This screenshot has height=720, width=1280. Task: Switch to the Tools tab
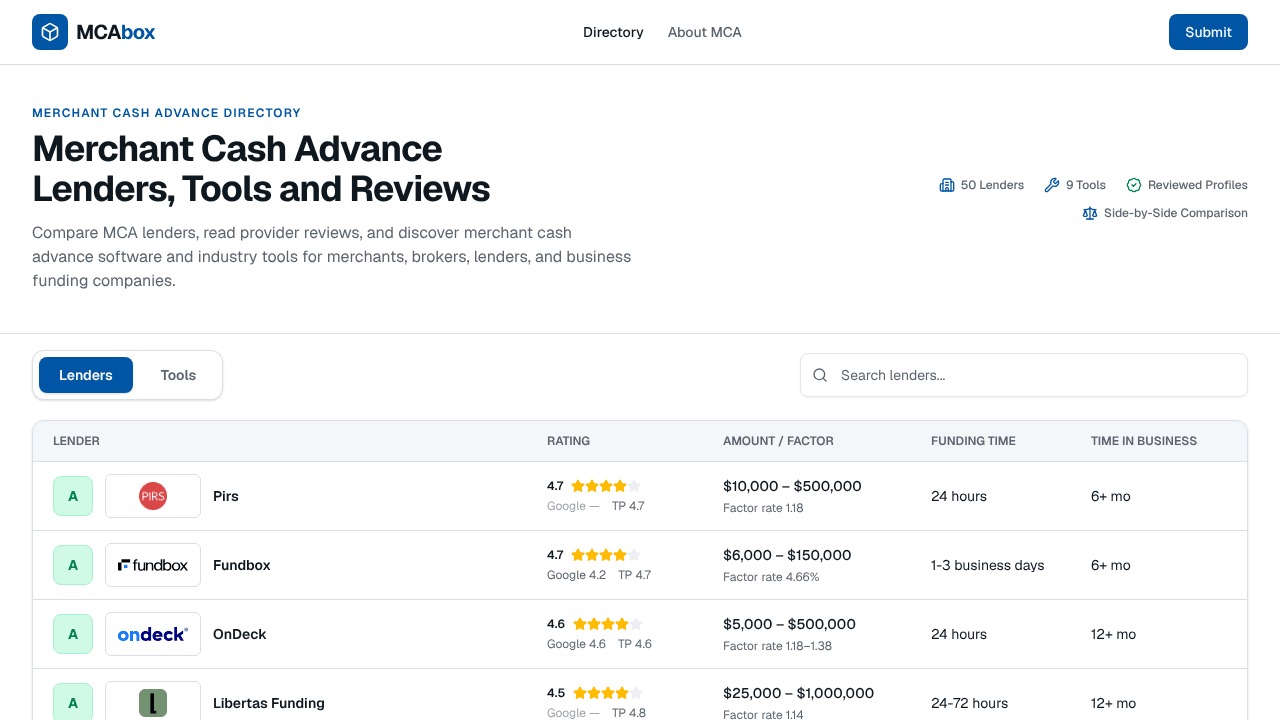(x=178, y=375)
